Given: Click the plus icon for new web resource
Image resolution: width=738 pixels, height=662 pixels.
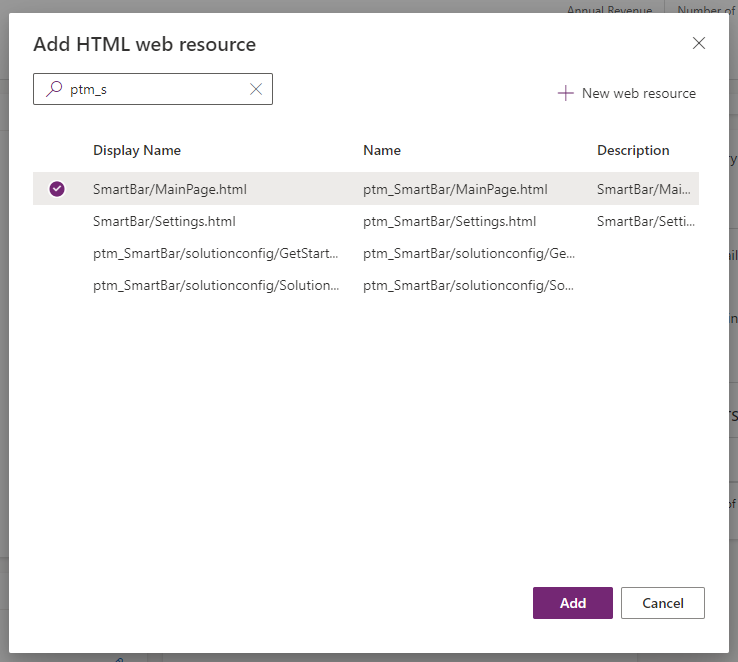Looking at the screenshot, I should click(x=565, y=93).
